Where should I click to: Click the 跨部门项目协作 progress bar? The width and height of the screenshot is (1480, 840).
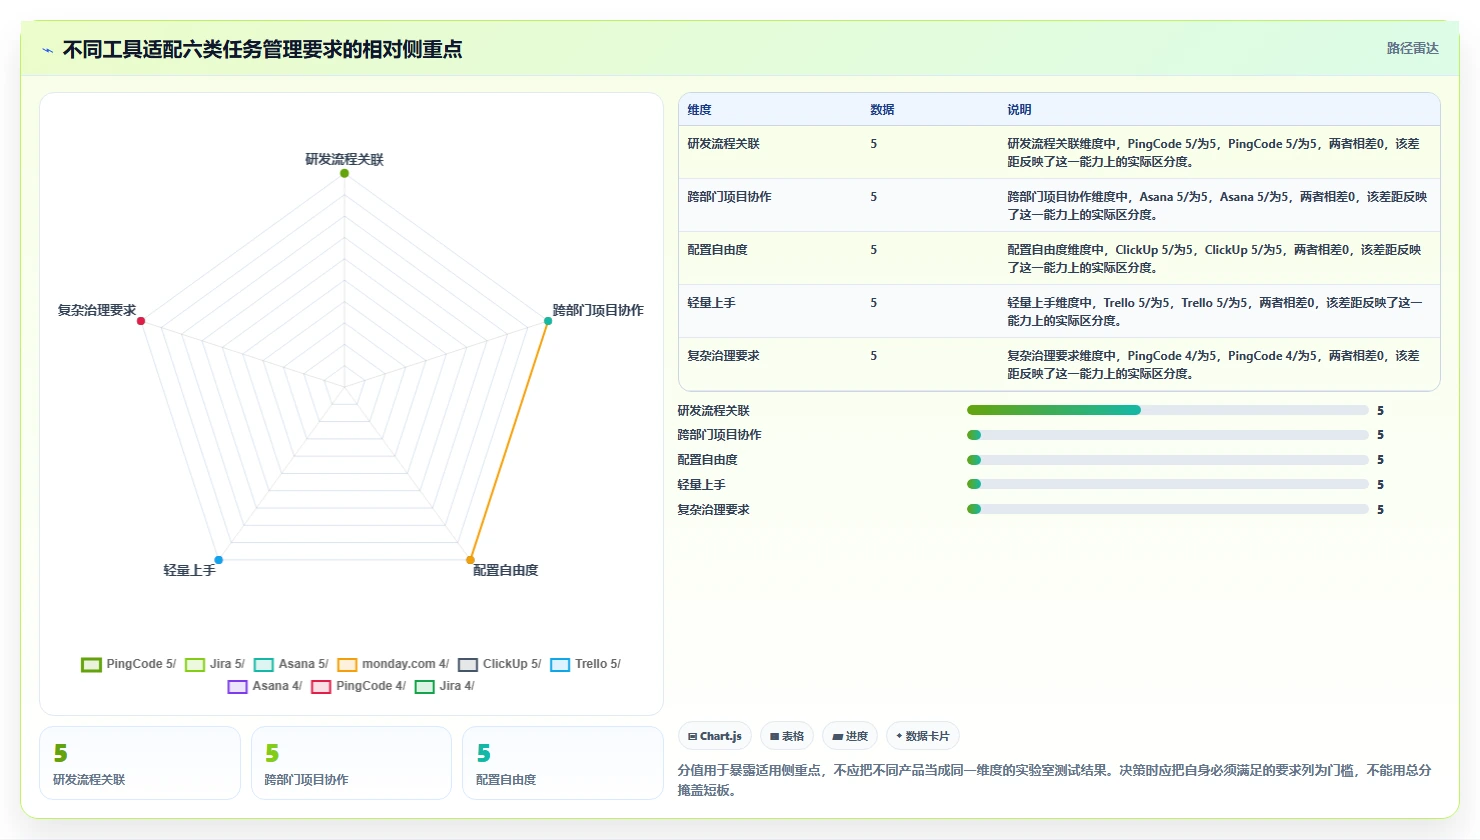coord(1167,435)
